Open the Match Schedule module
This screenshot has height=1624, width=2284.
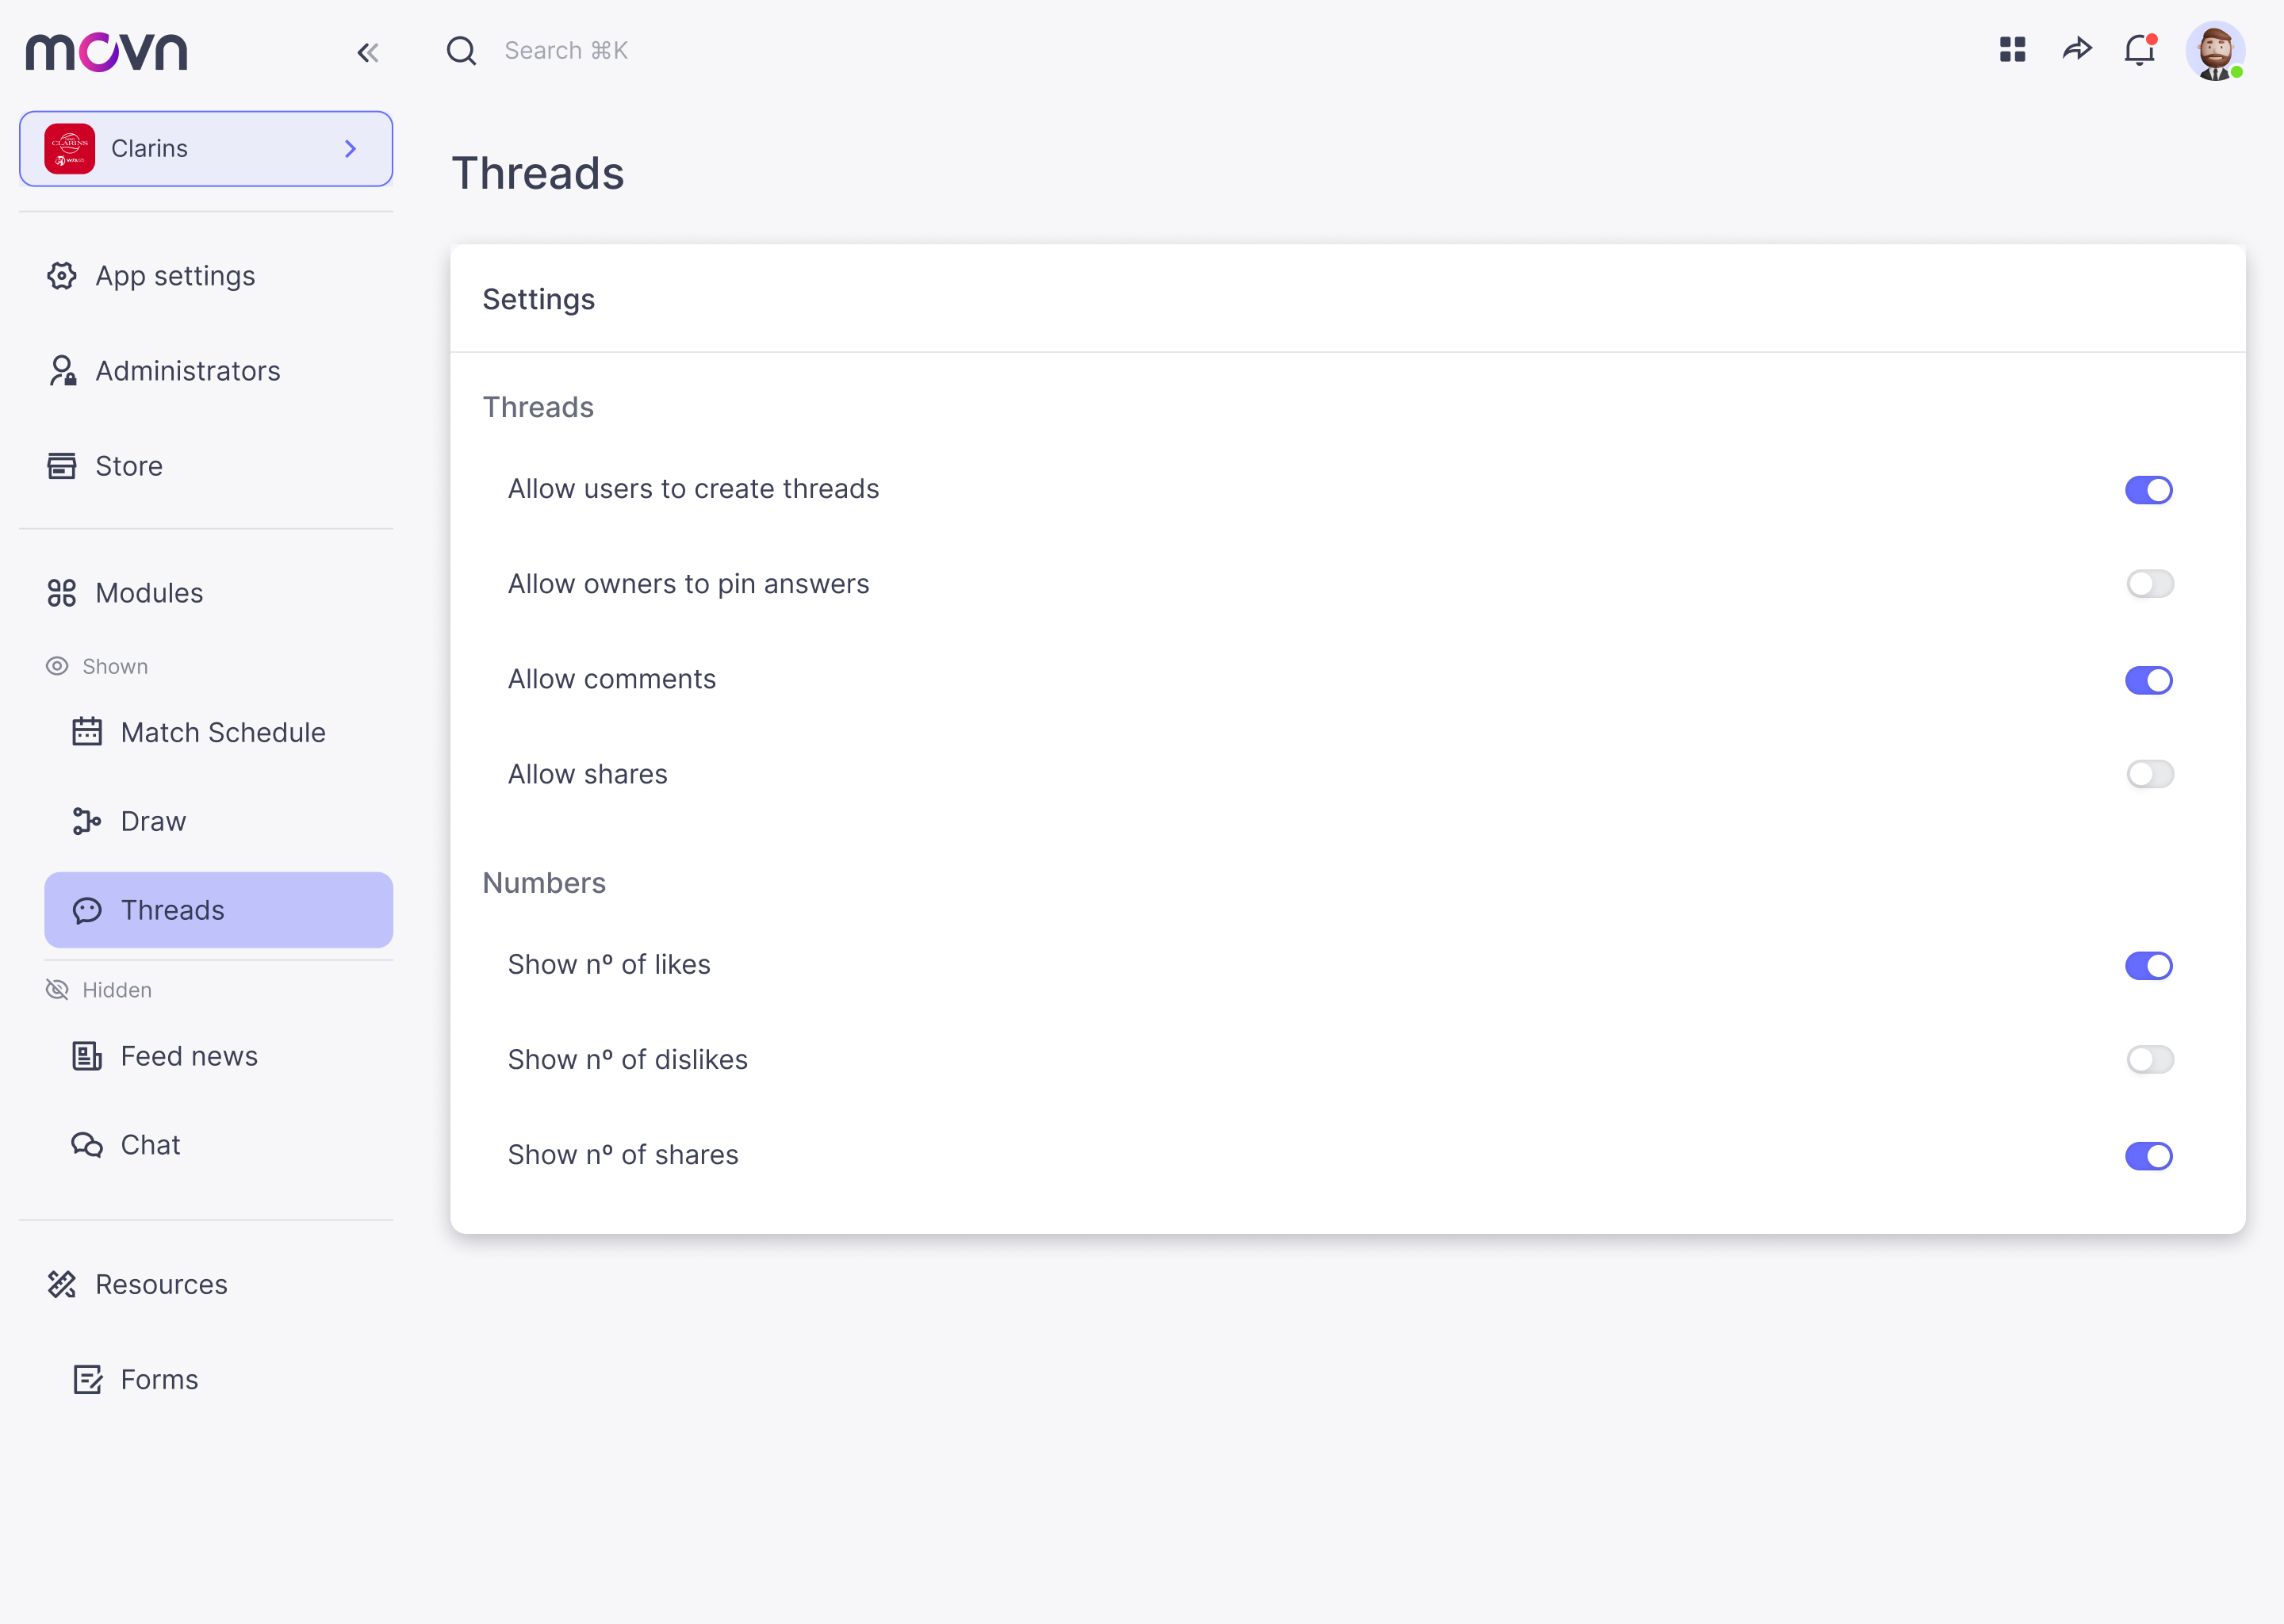tap(222, 733)
